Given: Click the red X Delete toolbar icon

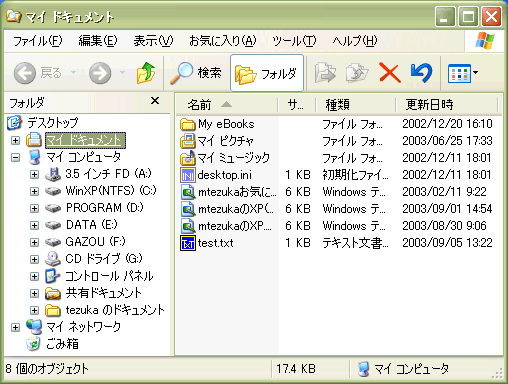Looking at the screenshot, I should point(390,73).
